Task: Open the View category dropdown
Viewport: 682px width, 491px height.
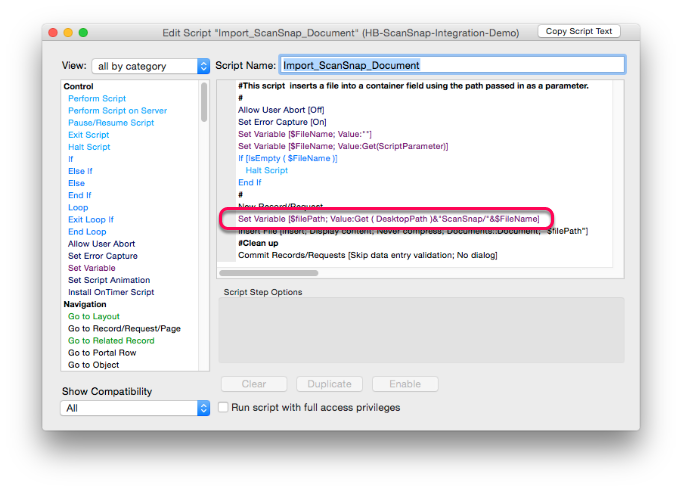Action: [x=150, y=66]
